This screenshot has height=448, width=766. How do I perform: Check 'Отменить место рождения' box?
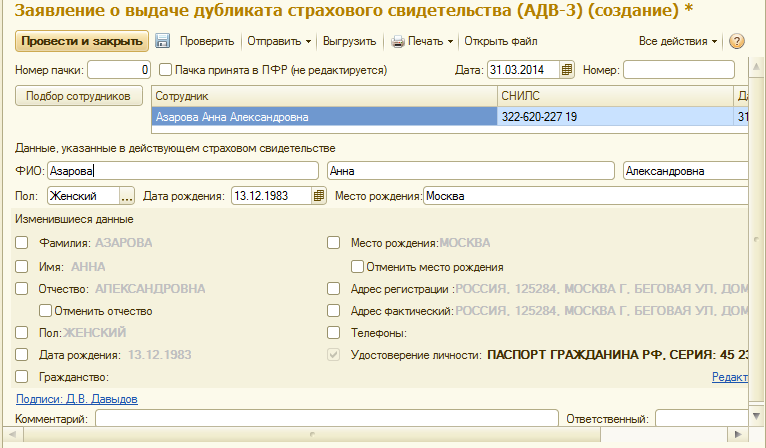click(x=357, y=267)
